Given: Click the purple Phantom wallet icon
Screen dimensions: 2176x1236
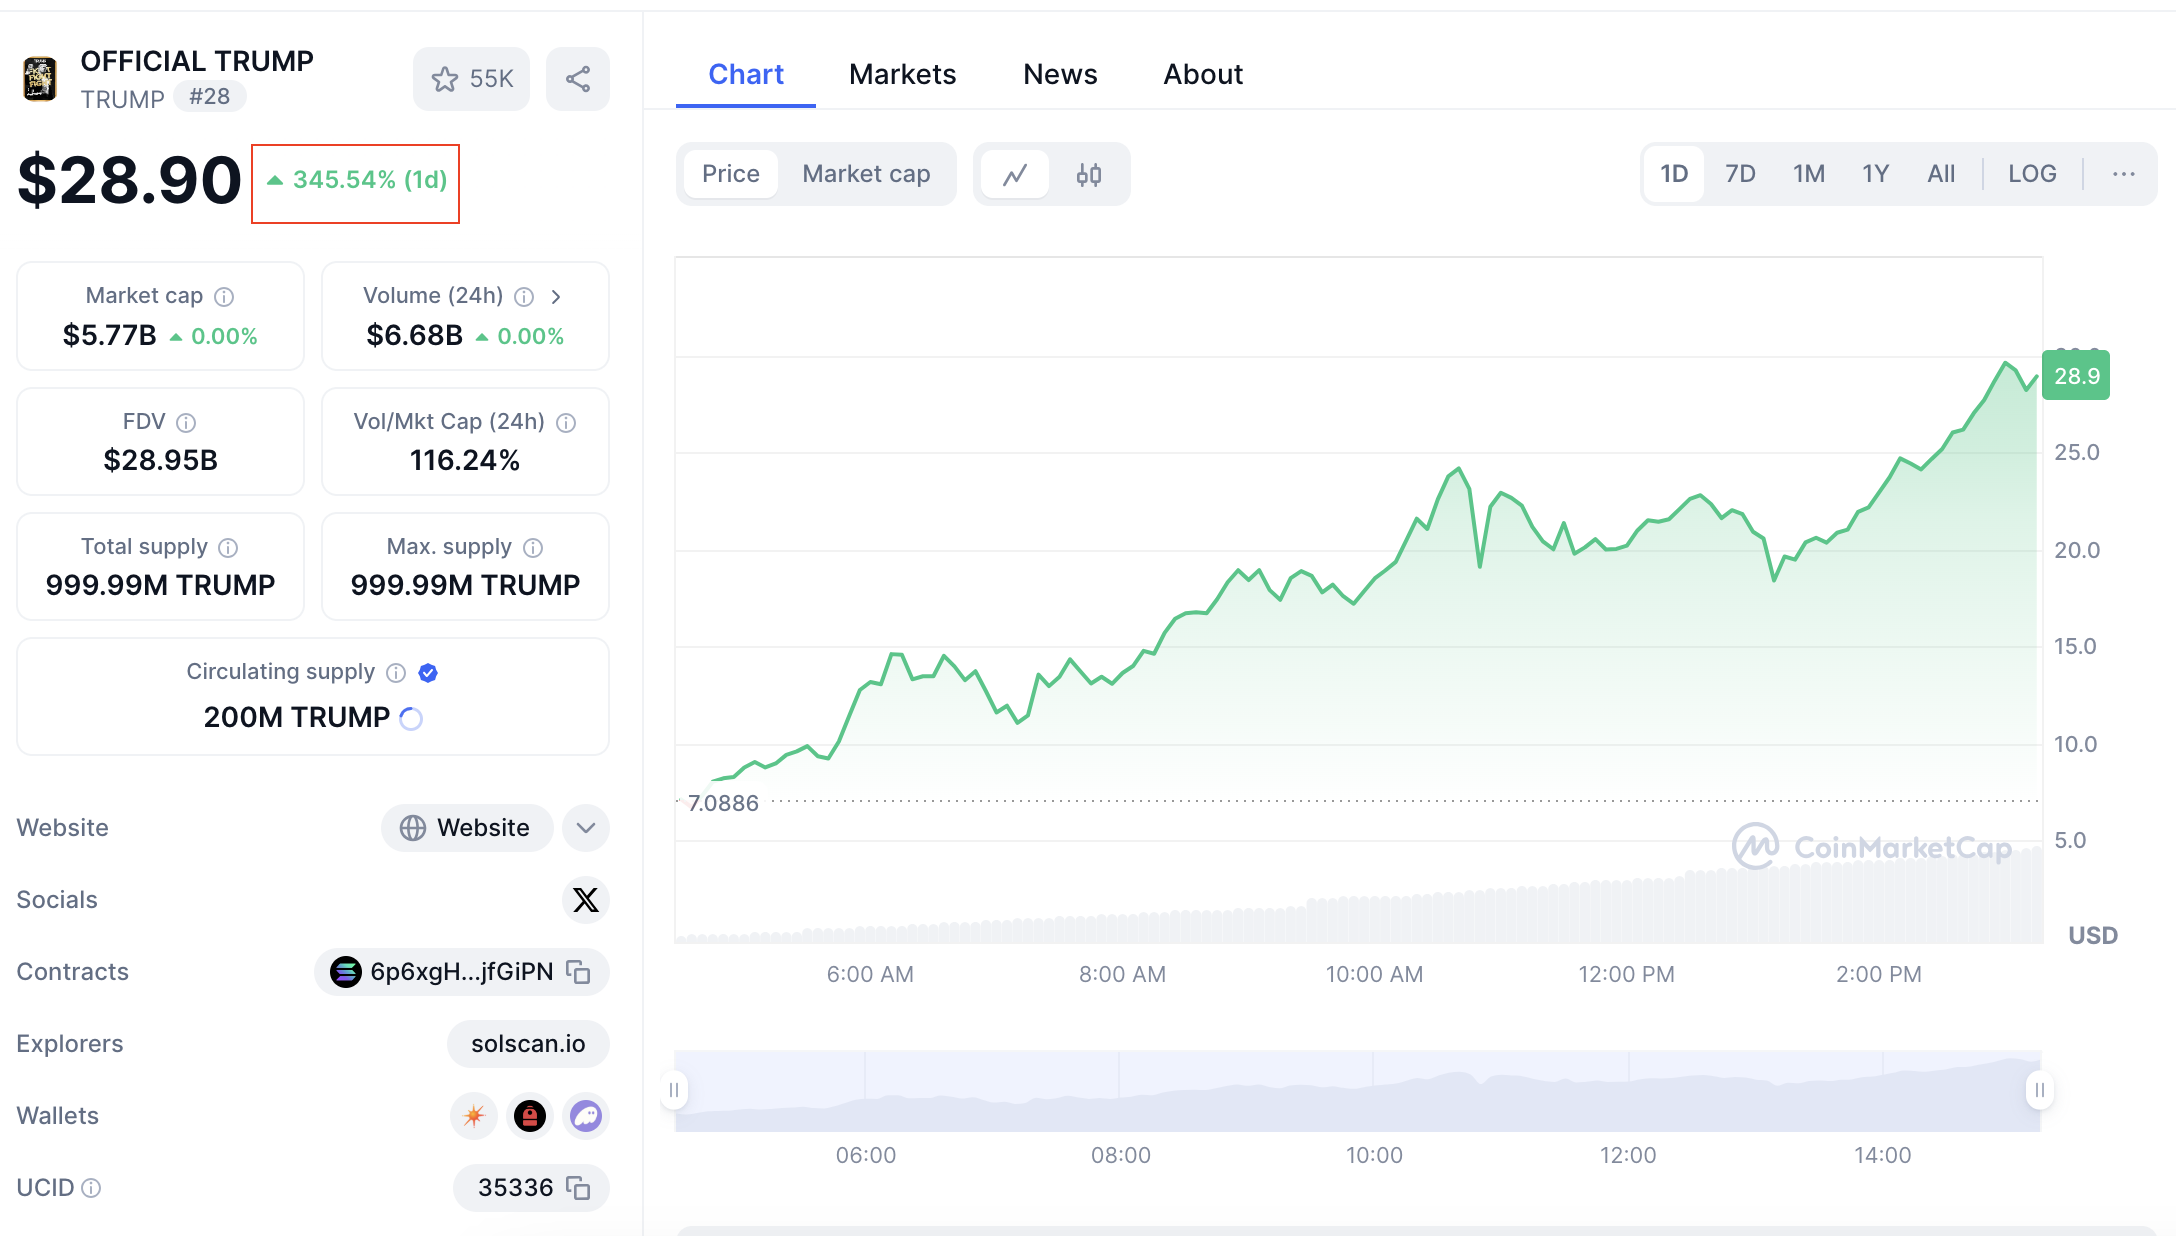Looking at the screenshot, I should 586,1116.
